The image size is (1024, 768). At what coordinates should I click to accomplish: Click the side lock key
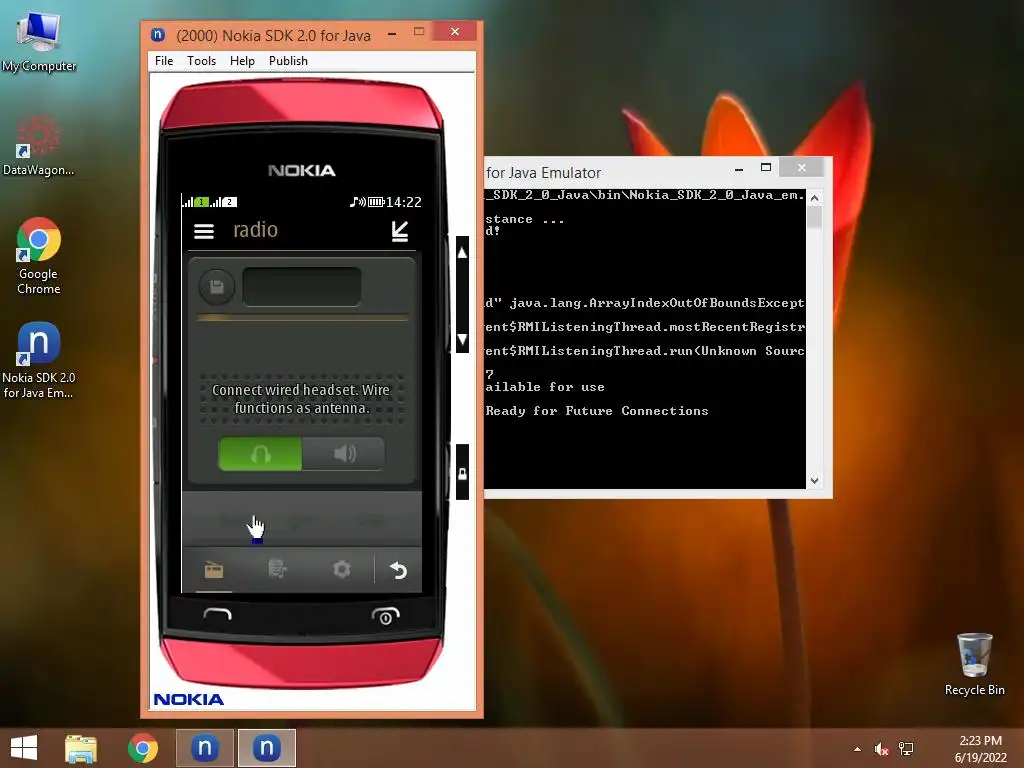click(x=462, y=472)
